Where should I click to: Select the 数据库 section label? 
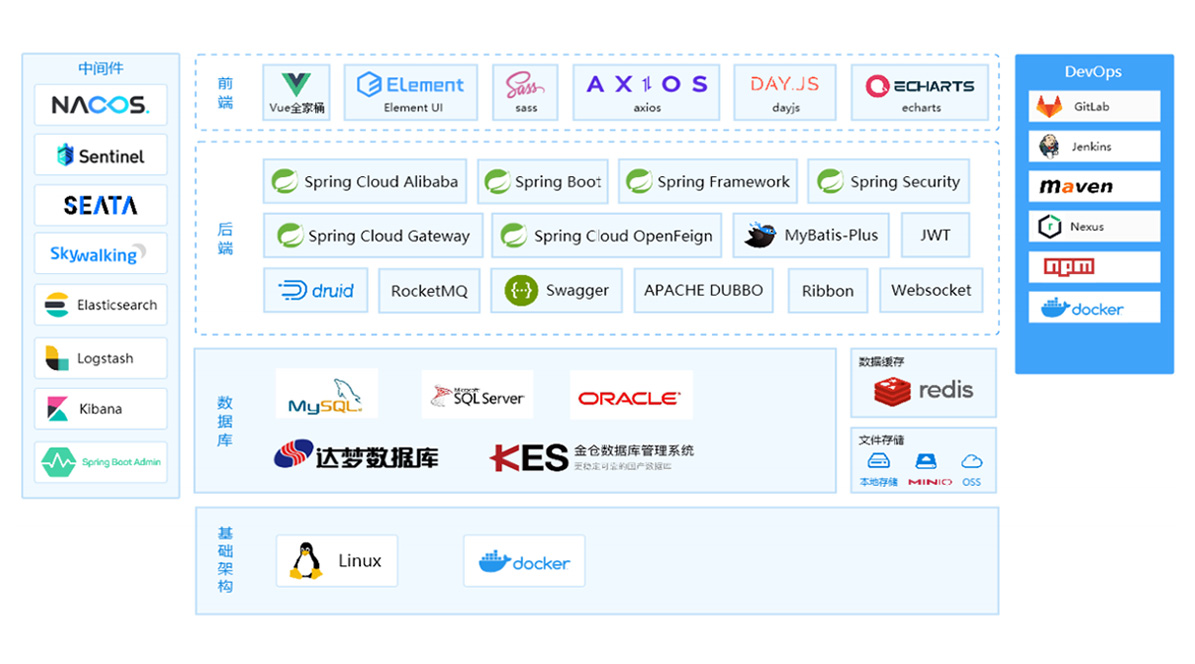(225, 422)
